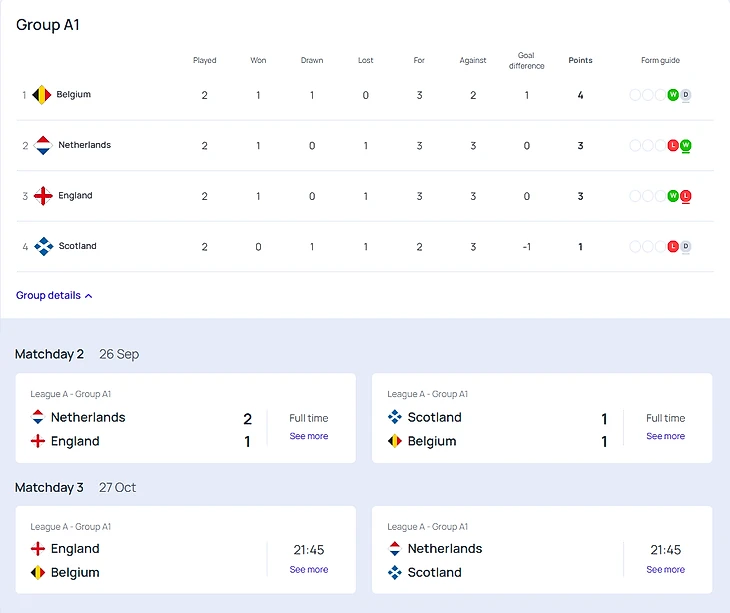Viewport: 730px width, 613px height.
Task: Select Belgium team name in standings
Action: click(73, 95)
